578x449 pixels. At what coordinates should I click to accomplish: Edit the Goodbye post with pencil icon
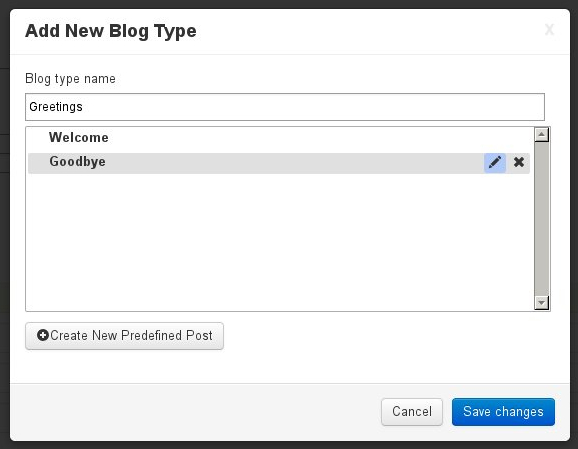pyautogui.click(x=495, y=162)
